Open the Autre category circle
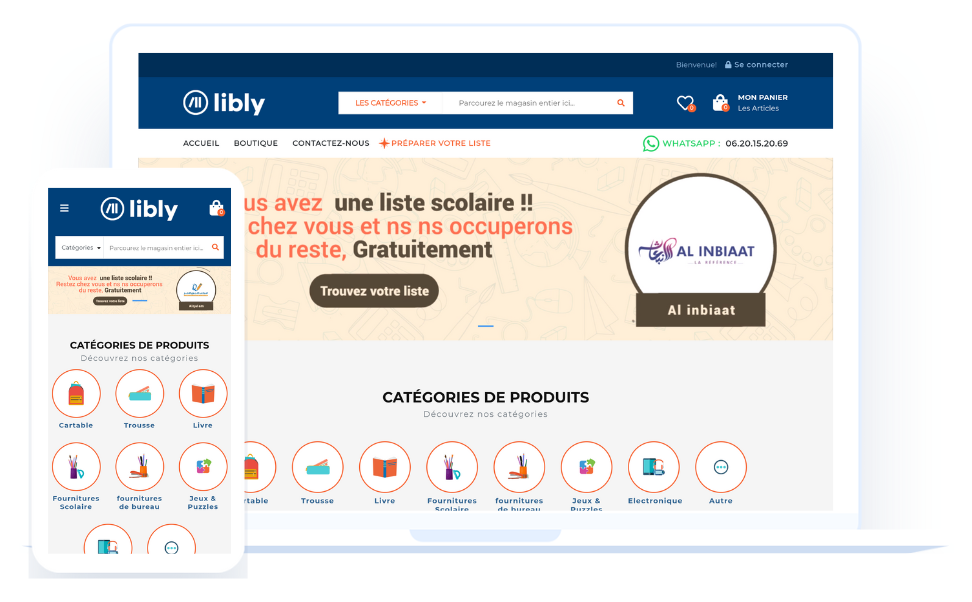This screenshot has width=972, height=602. coord(720,467)
